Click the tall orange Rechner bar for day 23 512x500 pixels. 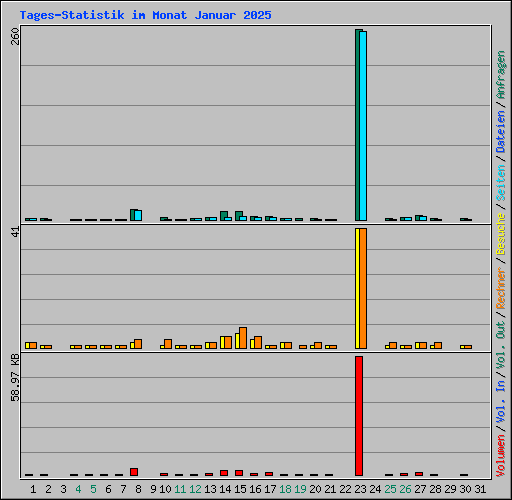[363, 288]
